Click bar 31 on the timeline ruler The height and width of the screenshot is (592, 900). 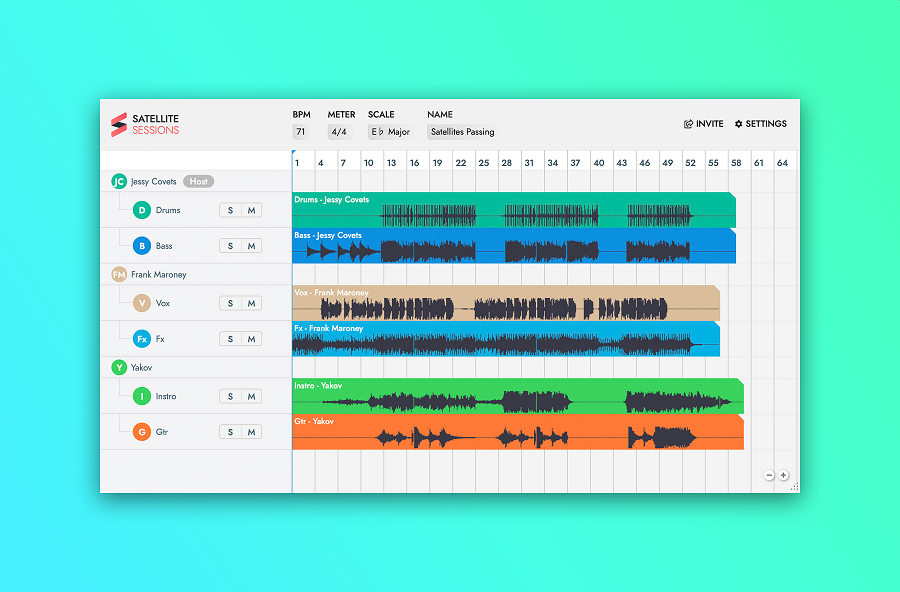530,162
